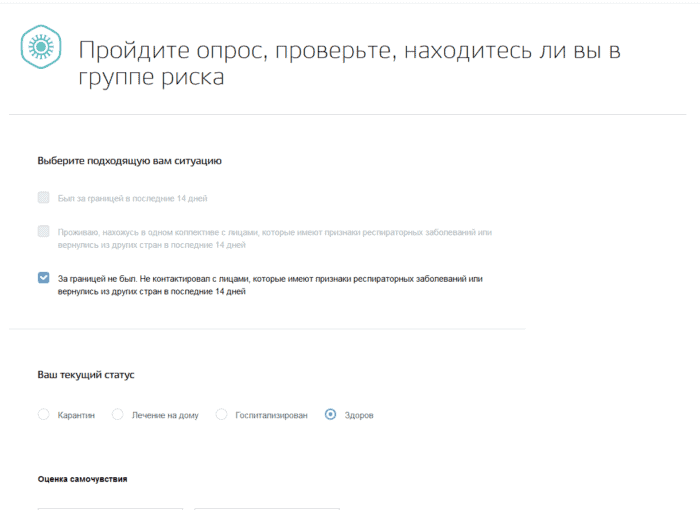Check the "Был за границей в последние 14 дней" checkbox
Viewport: 700px width, 510px height.
click(43, 198)
